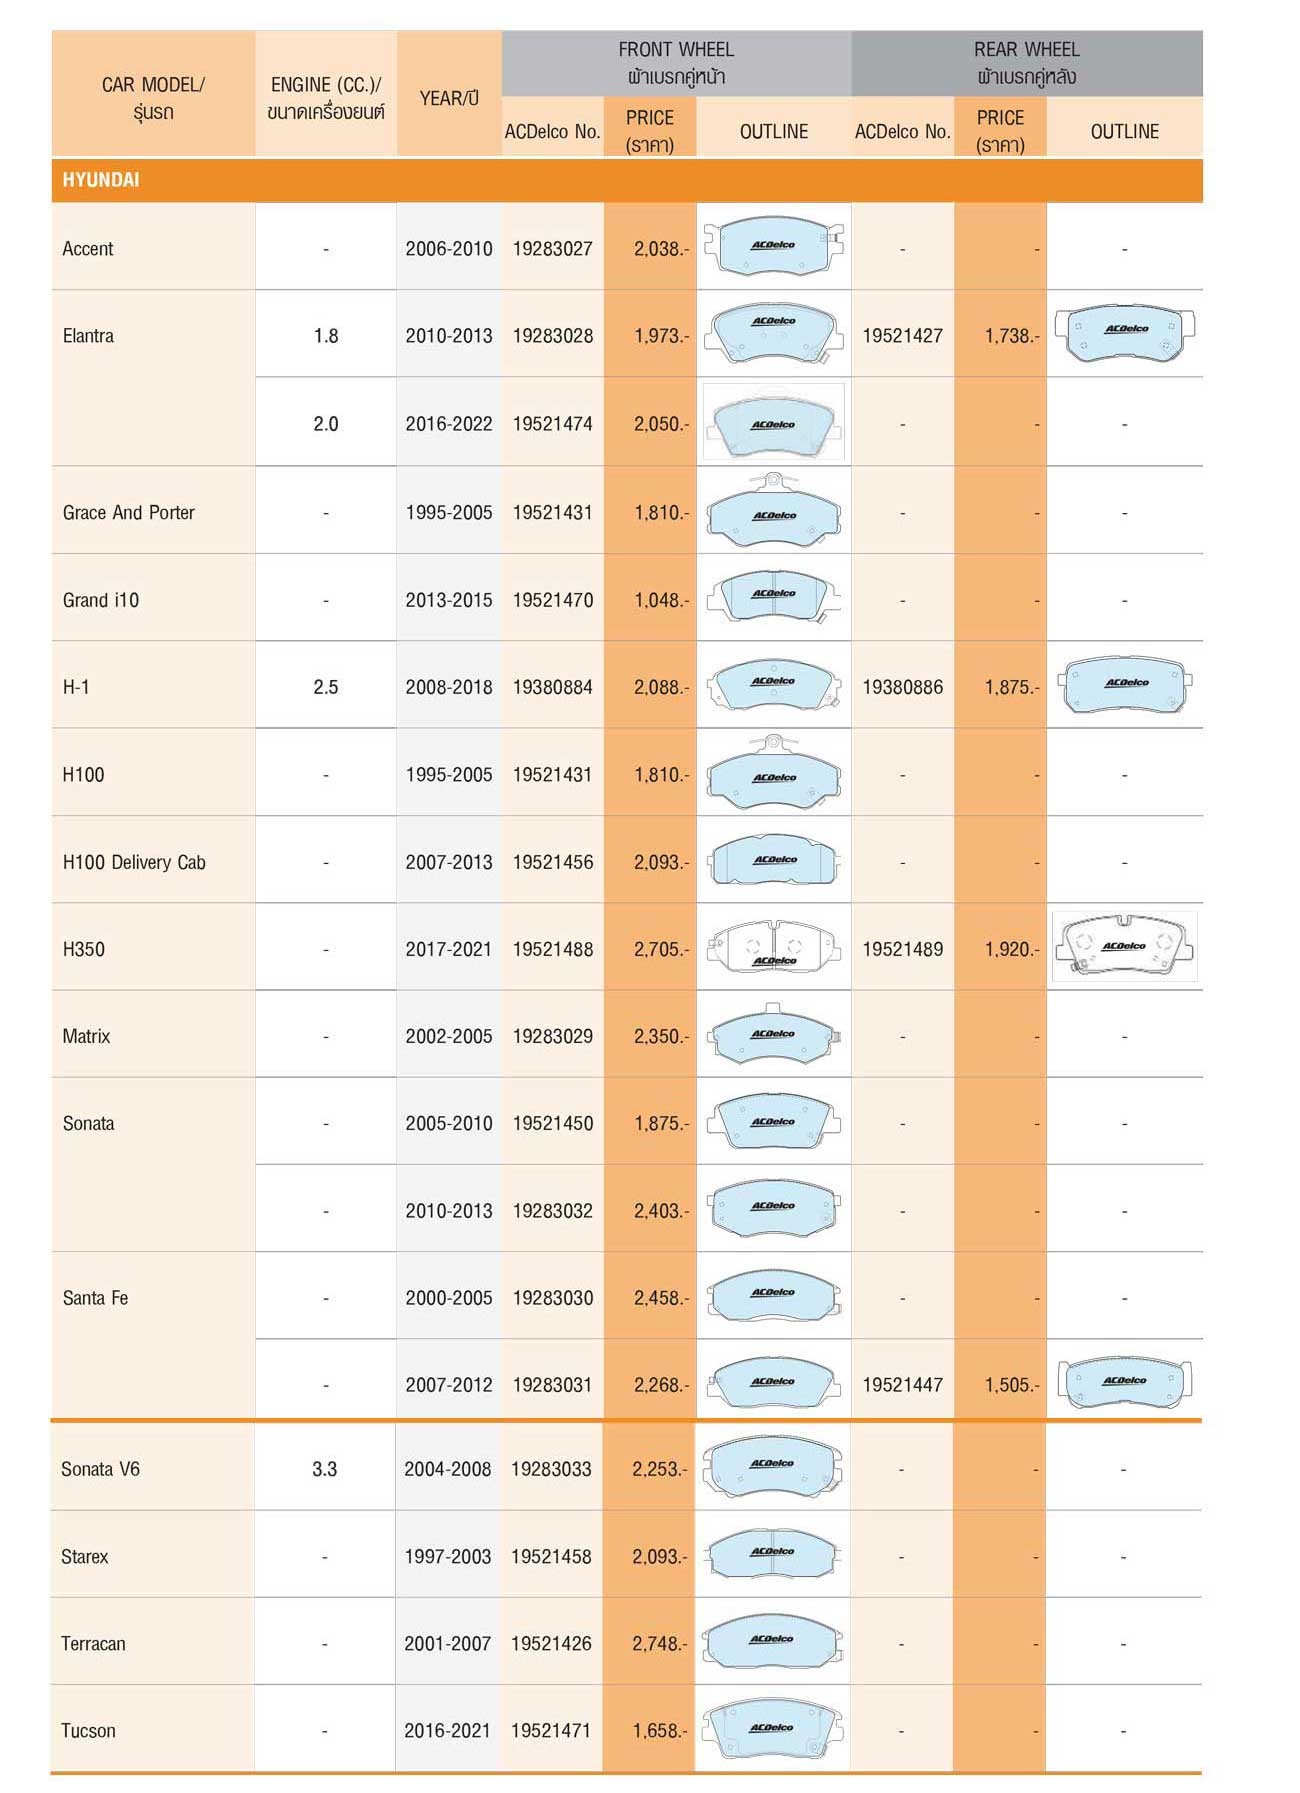This screenshot has height=1793, width=1300.
Task: Select the Elantra 1.8 rear pad outline
Action: (x=1125, y=333)
